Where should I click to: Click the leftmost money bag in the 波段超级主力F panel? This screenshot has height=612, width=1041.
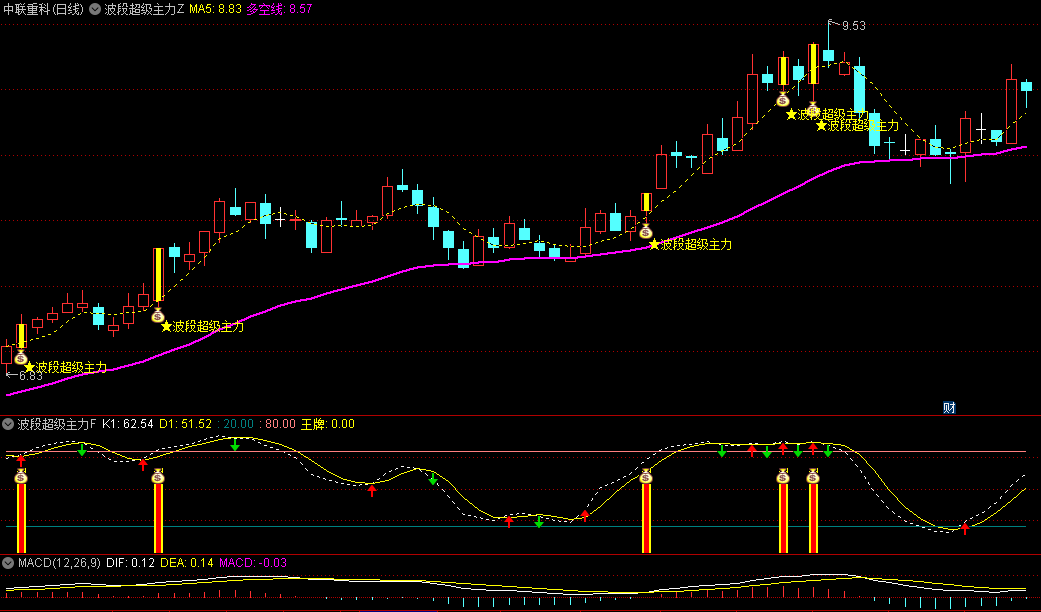pos(21,476)
